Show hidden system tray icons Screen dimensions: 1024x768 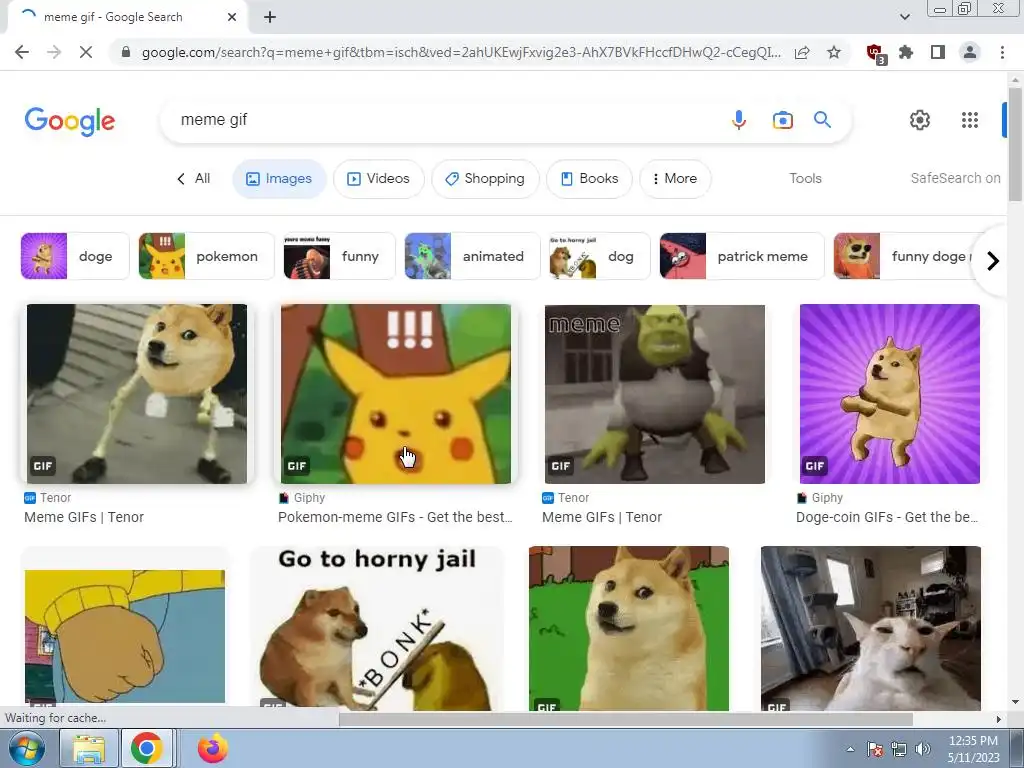pos(850,749)
